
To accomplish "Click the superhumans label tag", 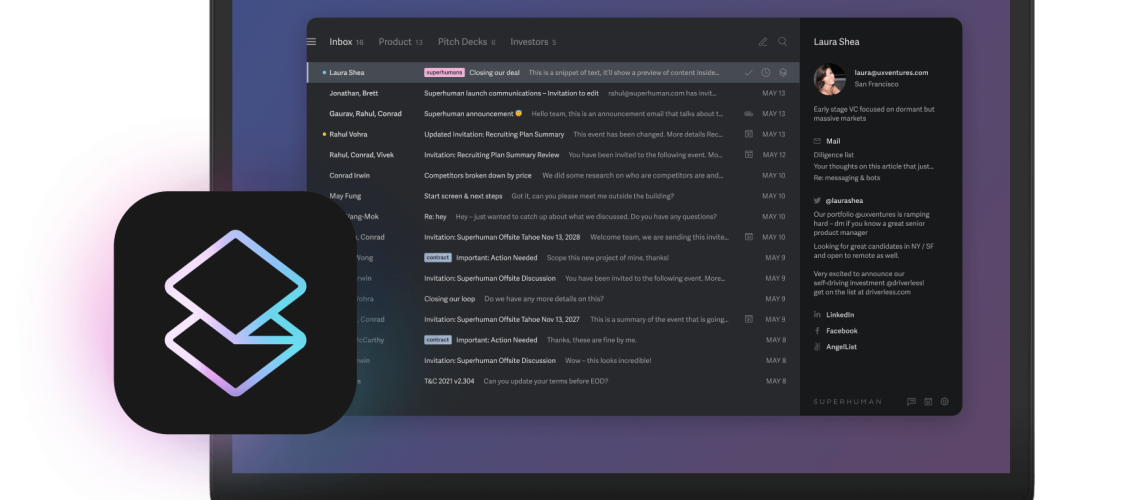I will click(x=444, y=73).
